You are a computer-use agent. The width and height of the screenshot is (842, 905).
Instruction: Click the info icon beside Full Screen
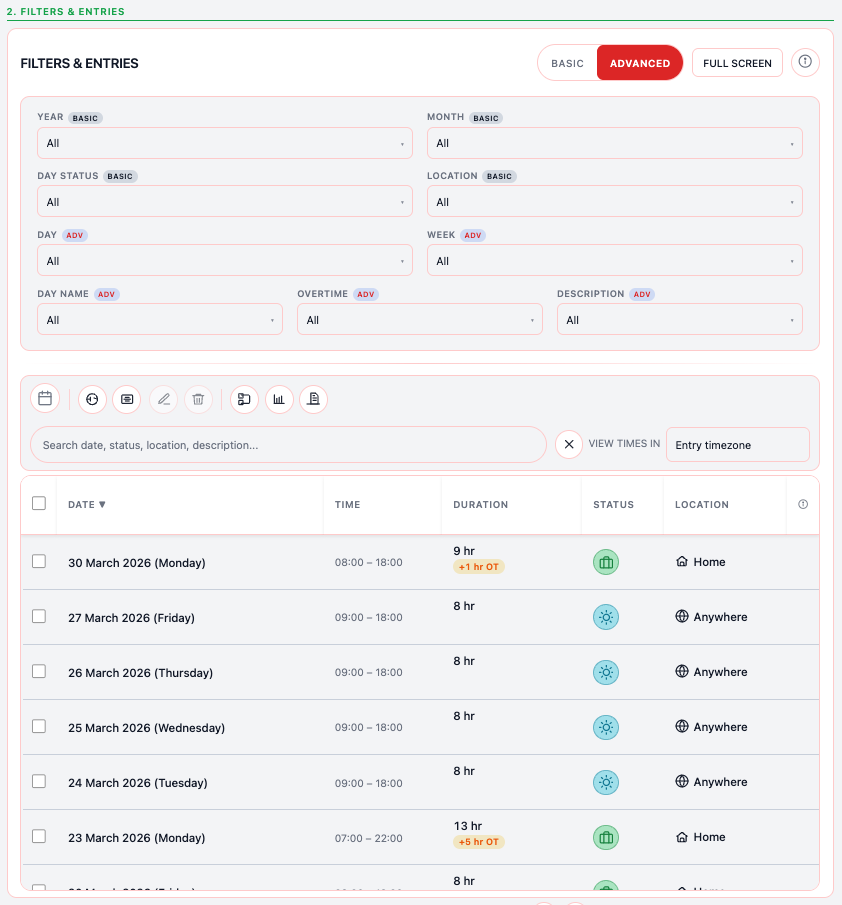pyautogui.click(x=805, y=63)
